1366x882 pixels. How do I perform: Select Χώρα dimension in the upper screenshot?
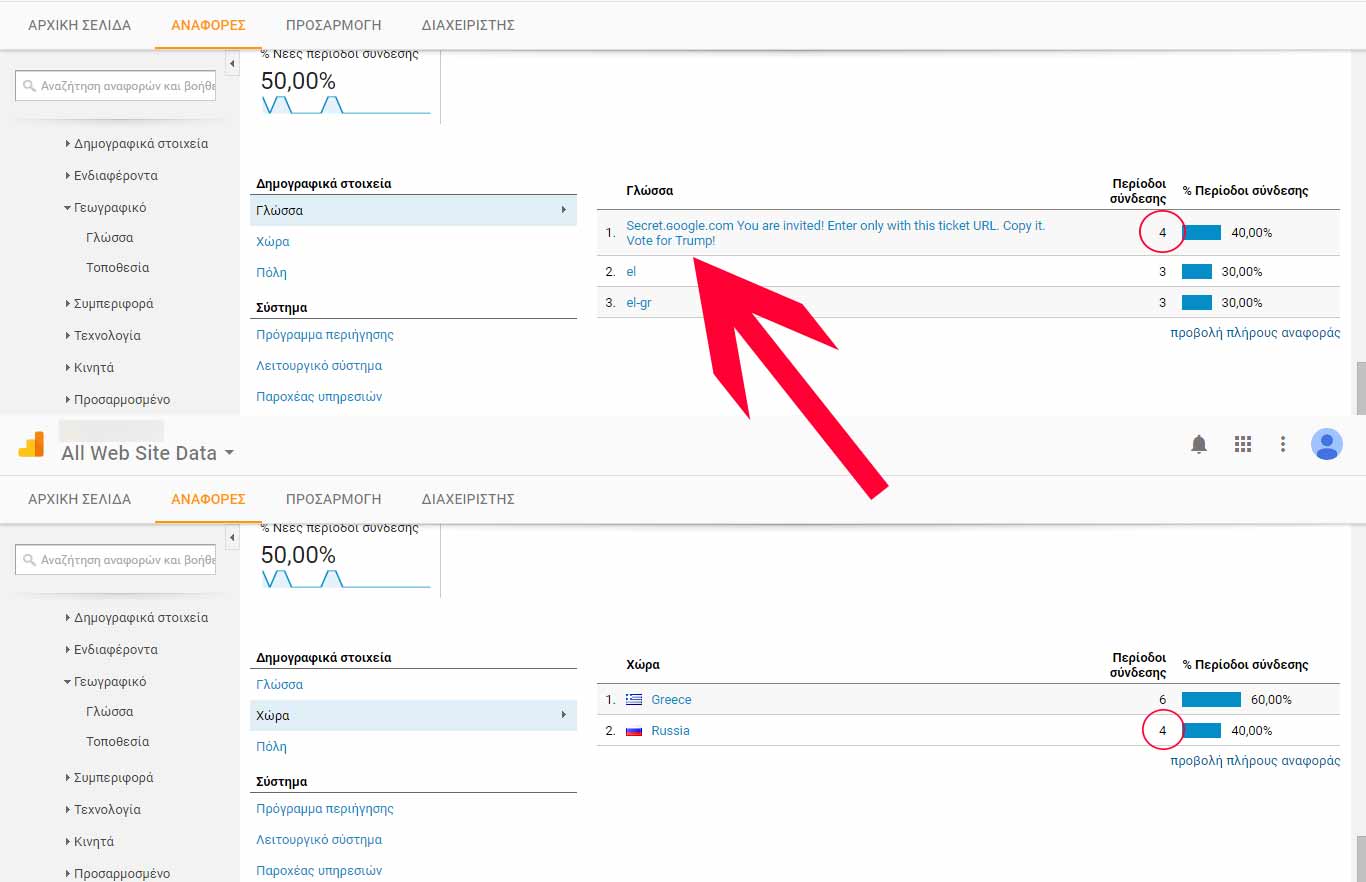pyautogui.click(x=273, y=242)
